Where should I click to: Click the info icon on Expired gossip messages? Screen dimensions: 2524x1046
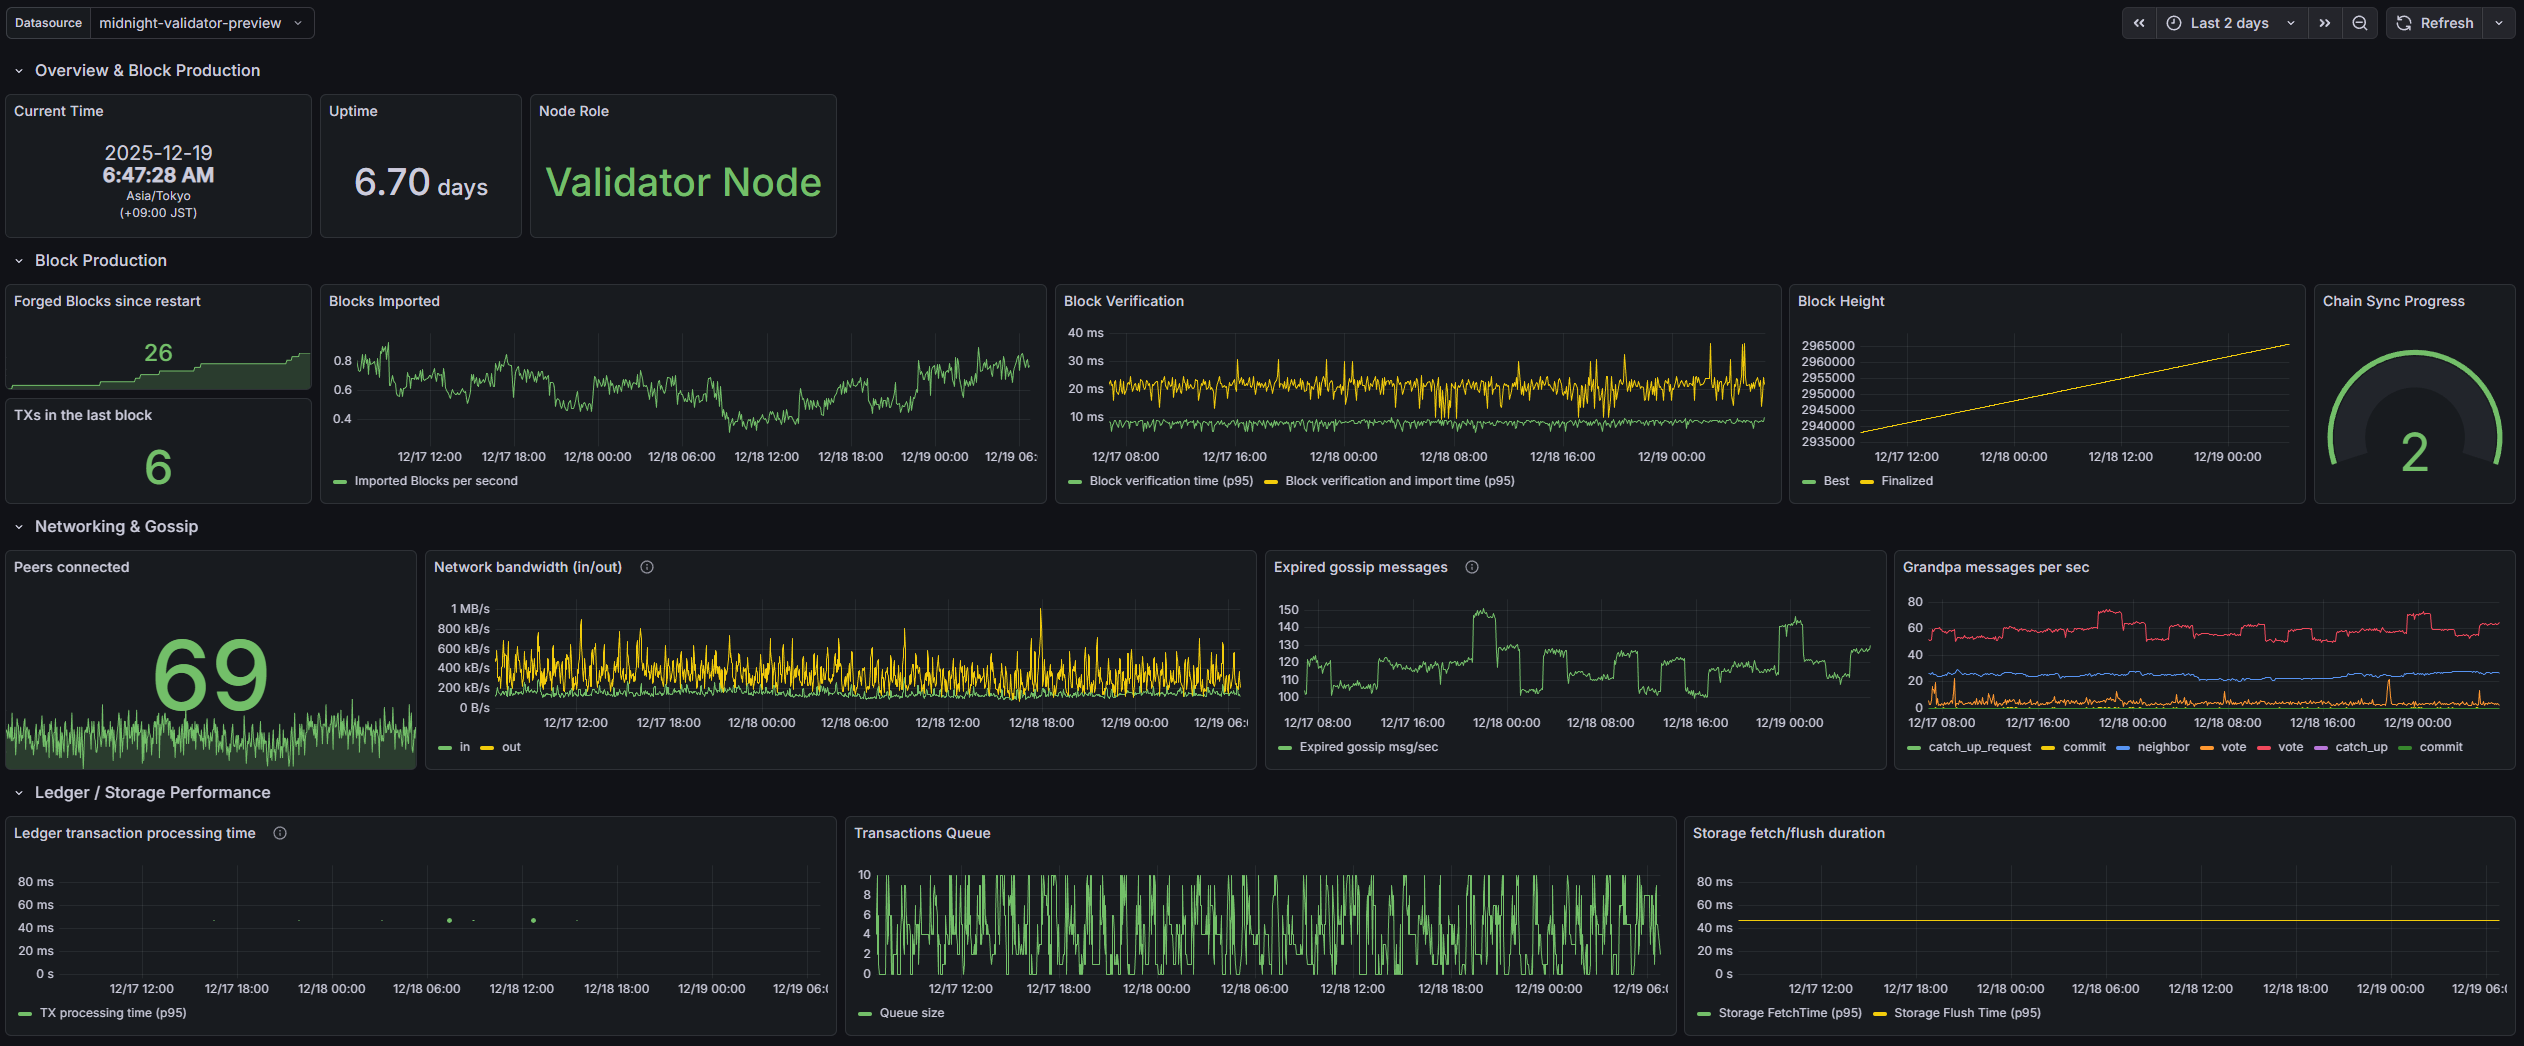coord(1472,567)
